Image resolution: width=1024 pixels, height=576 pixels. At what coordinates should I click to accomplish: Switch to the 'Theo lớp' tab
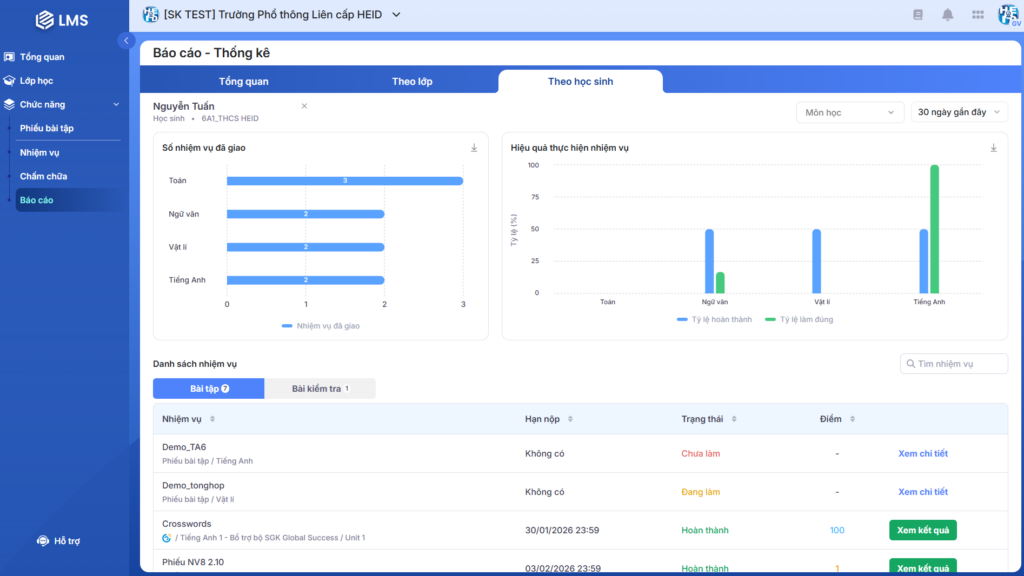click(x=412, y=82)
